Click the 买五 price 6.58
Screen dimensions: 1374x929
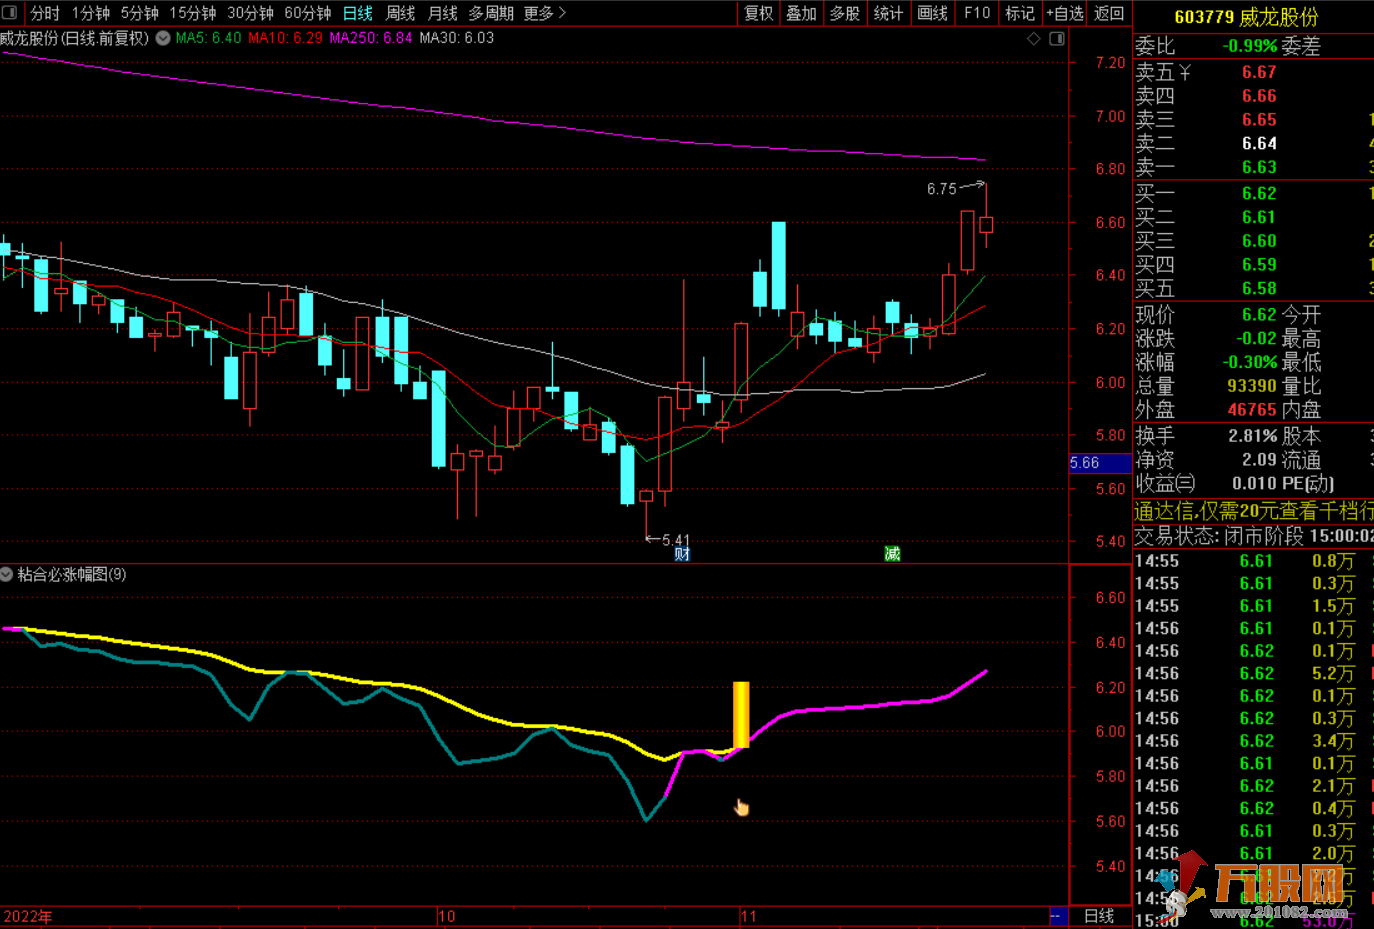[1259, 289]
